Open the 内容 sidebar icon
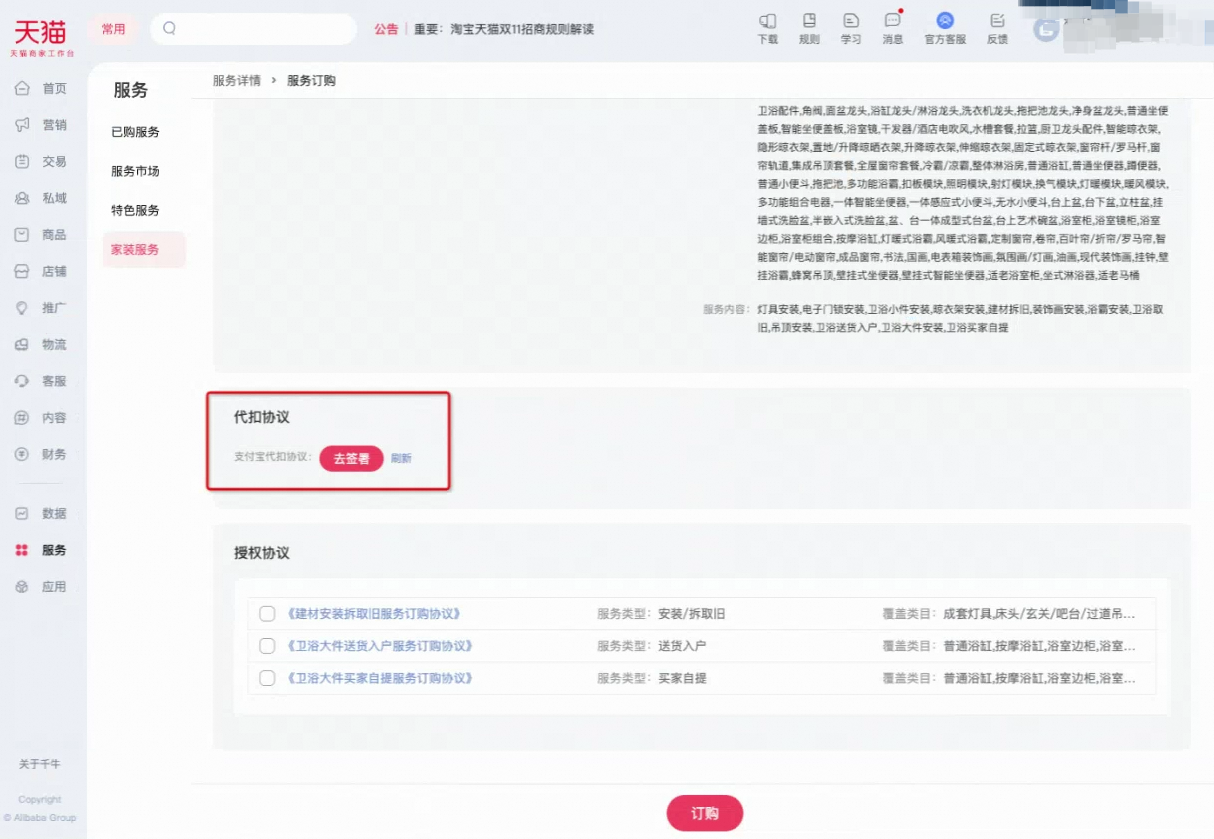This screenshot has width=1214, height=839. pos(22,418)
